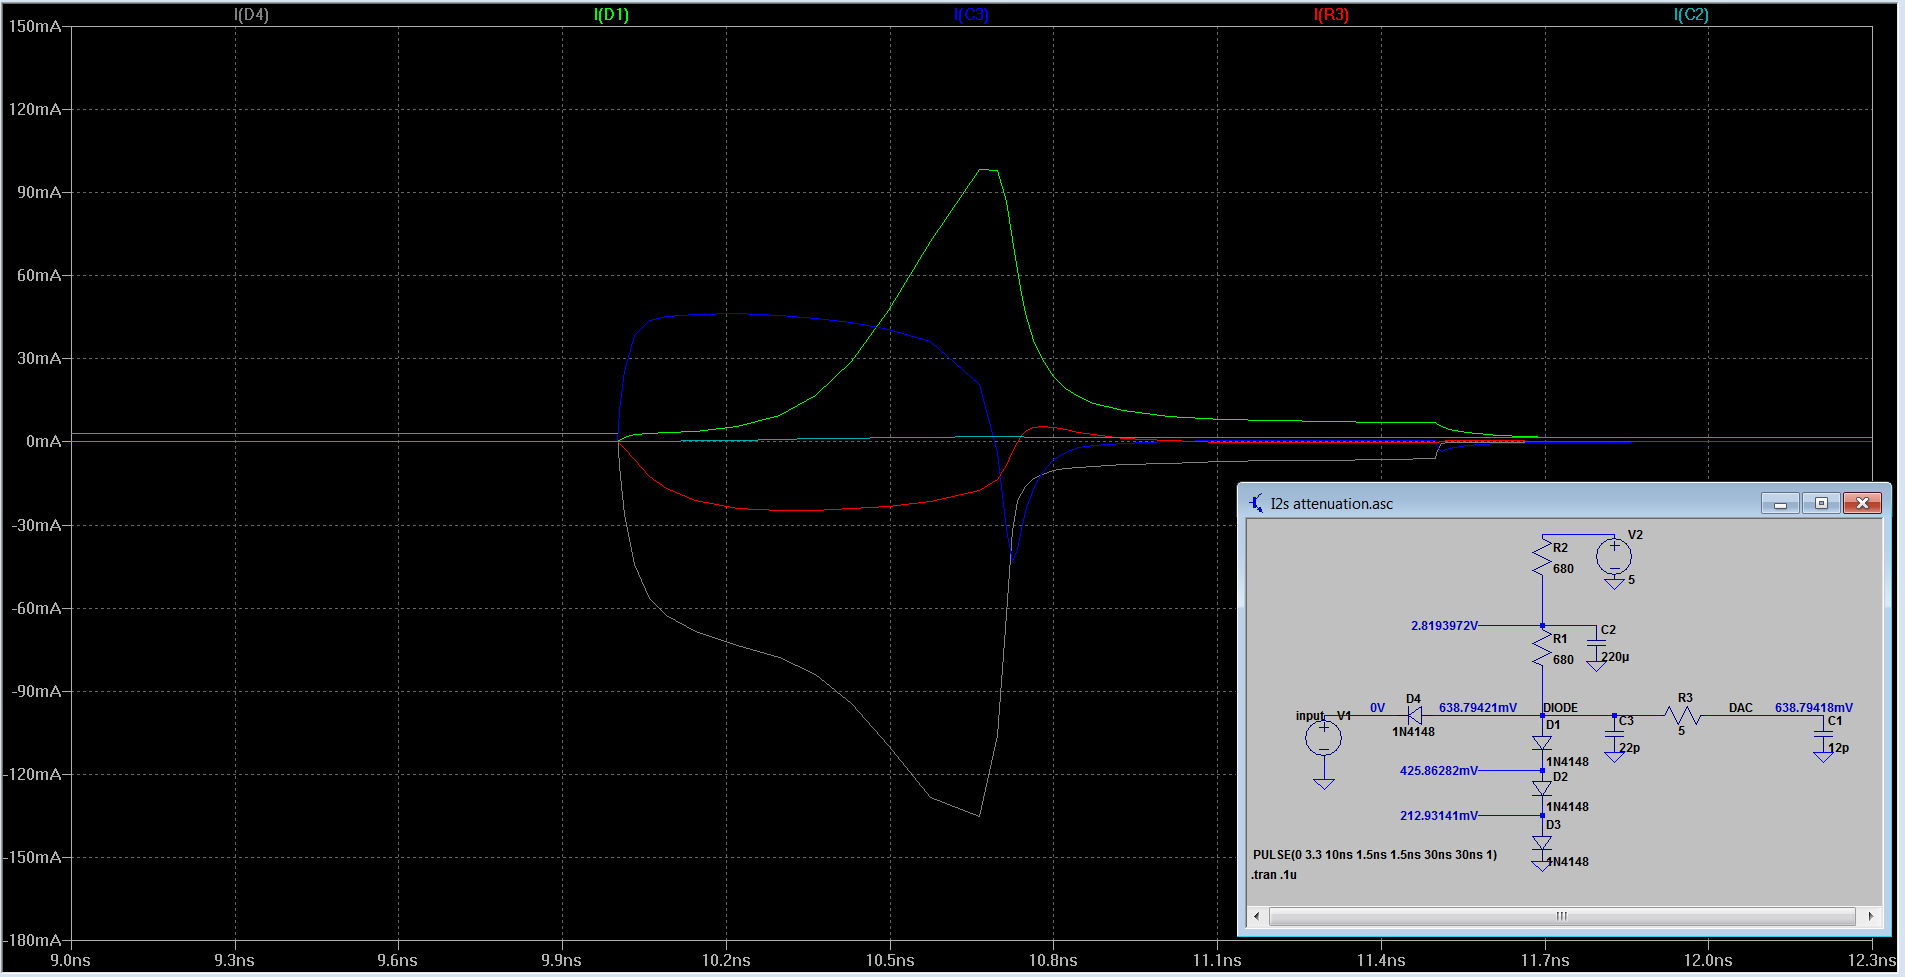The width and height of the screenshot is (1905, 977).
Task: Click the cyan I(C2) trace label
Action: click(1691, 14)
